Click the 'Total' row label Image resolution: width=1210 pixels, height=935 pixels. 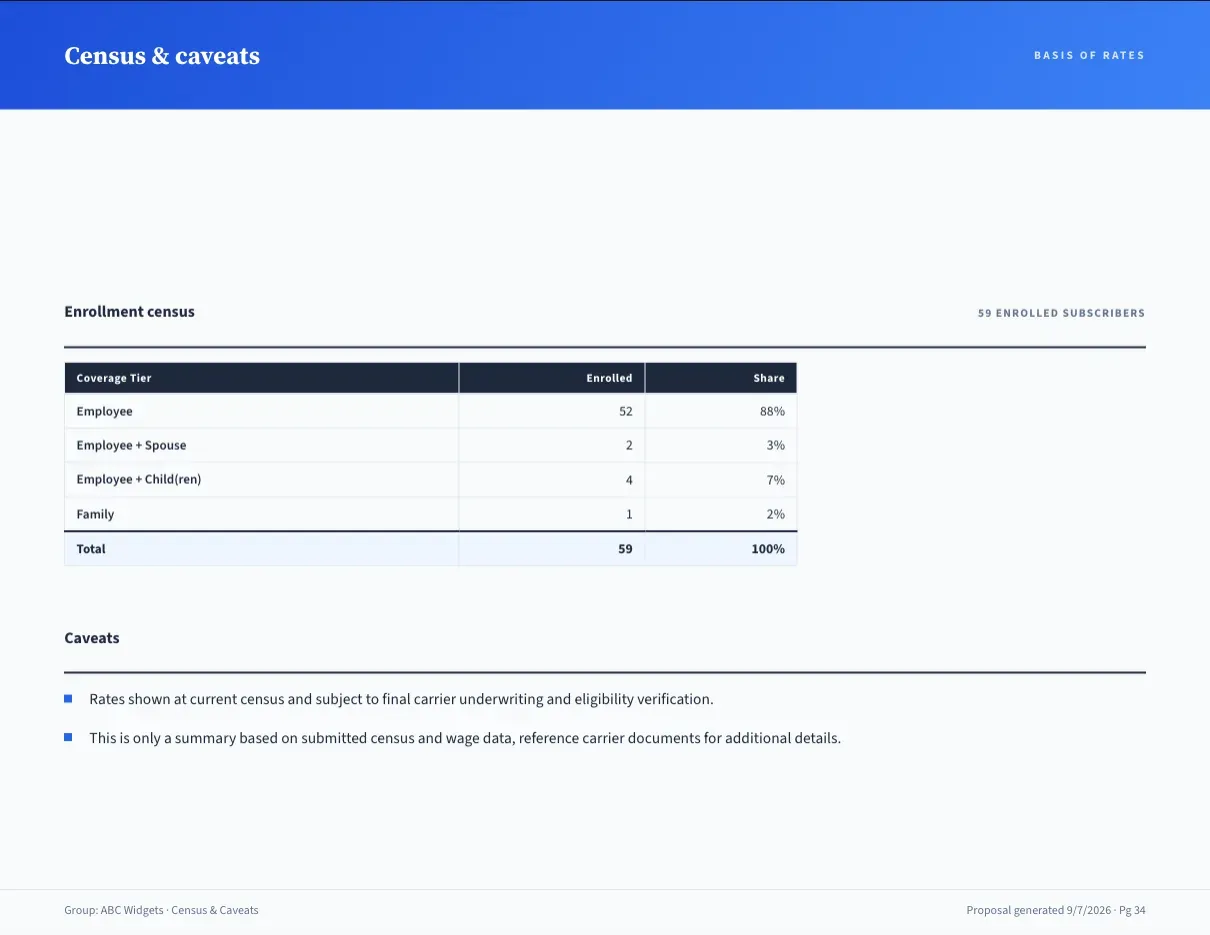(x=91, y=549)
